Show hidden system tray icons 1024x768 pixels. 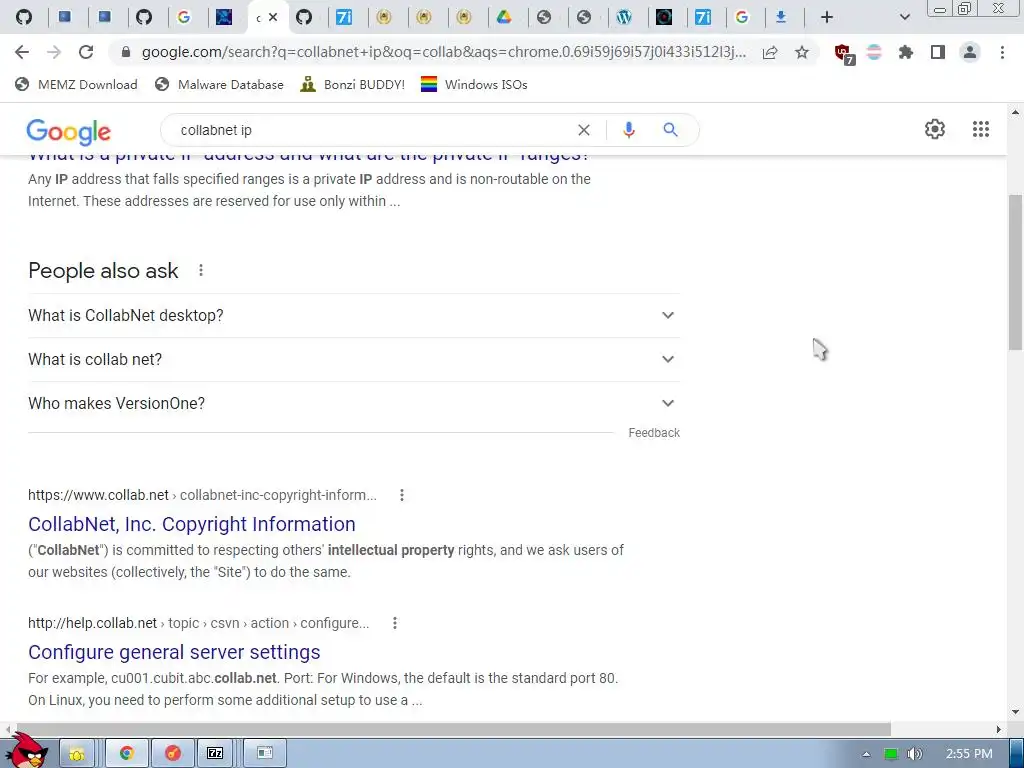(866, 754)
